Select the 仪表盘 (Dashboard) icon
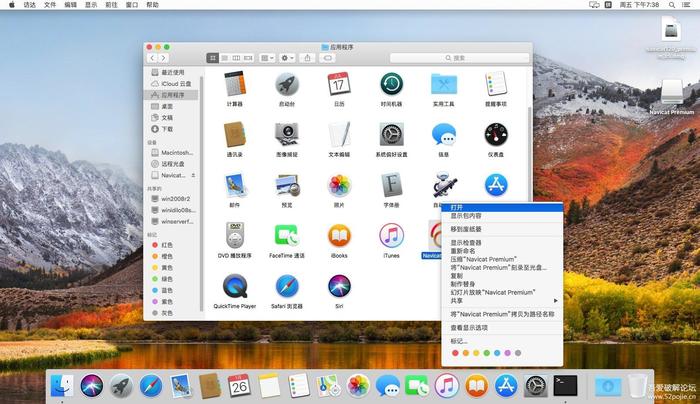This screenshot has height=404, width=700. (x=496, y=134)
